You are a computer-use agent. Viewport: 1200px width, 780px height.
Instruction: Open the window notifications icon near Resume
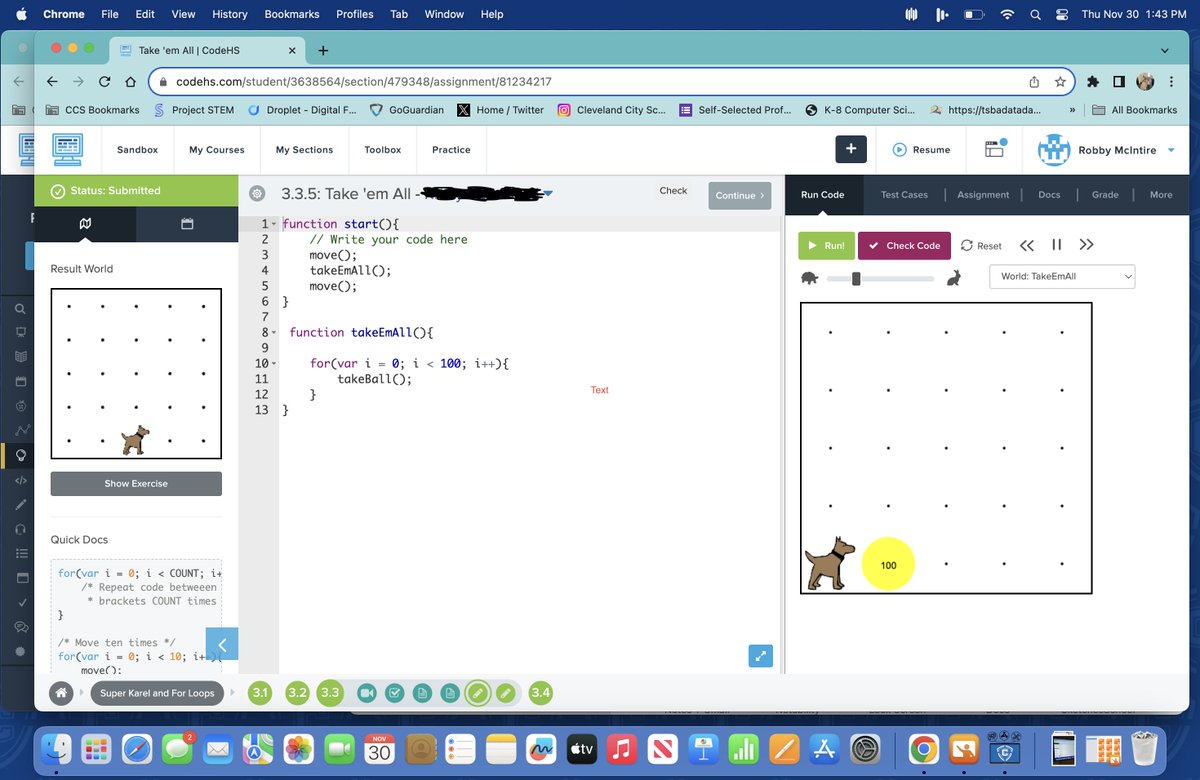pos(995,149)
